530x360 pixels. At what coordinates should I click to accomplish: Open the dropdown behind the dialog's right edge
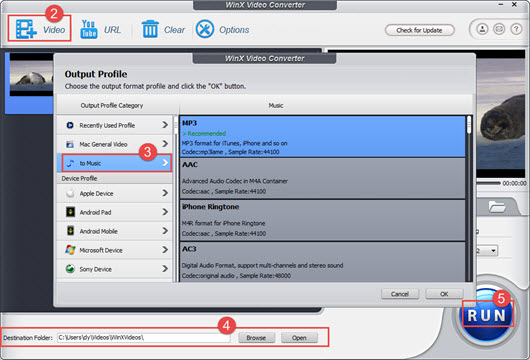tap(493, 251)
